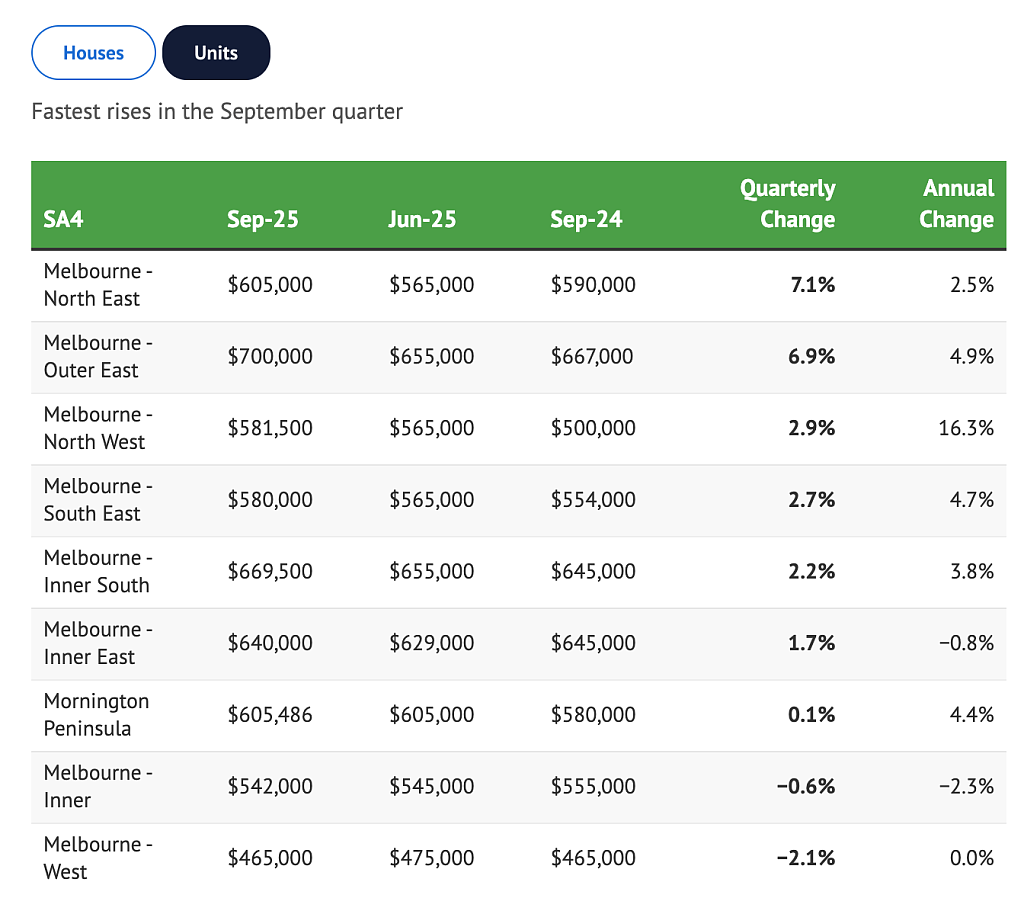Select the Units tab
The image size is (1024, 898).
pyautogui.click(x=216, y=53)
